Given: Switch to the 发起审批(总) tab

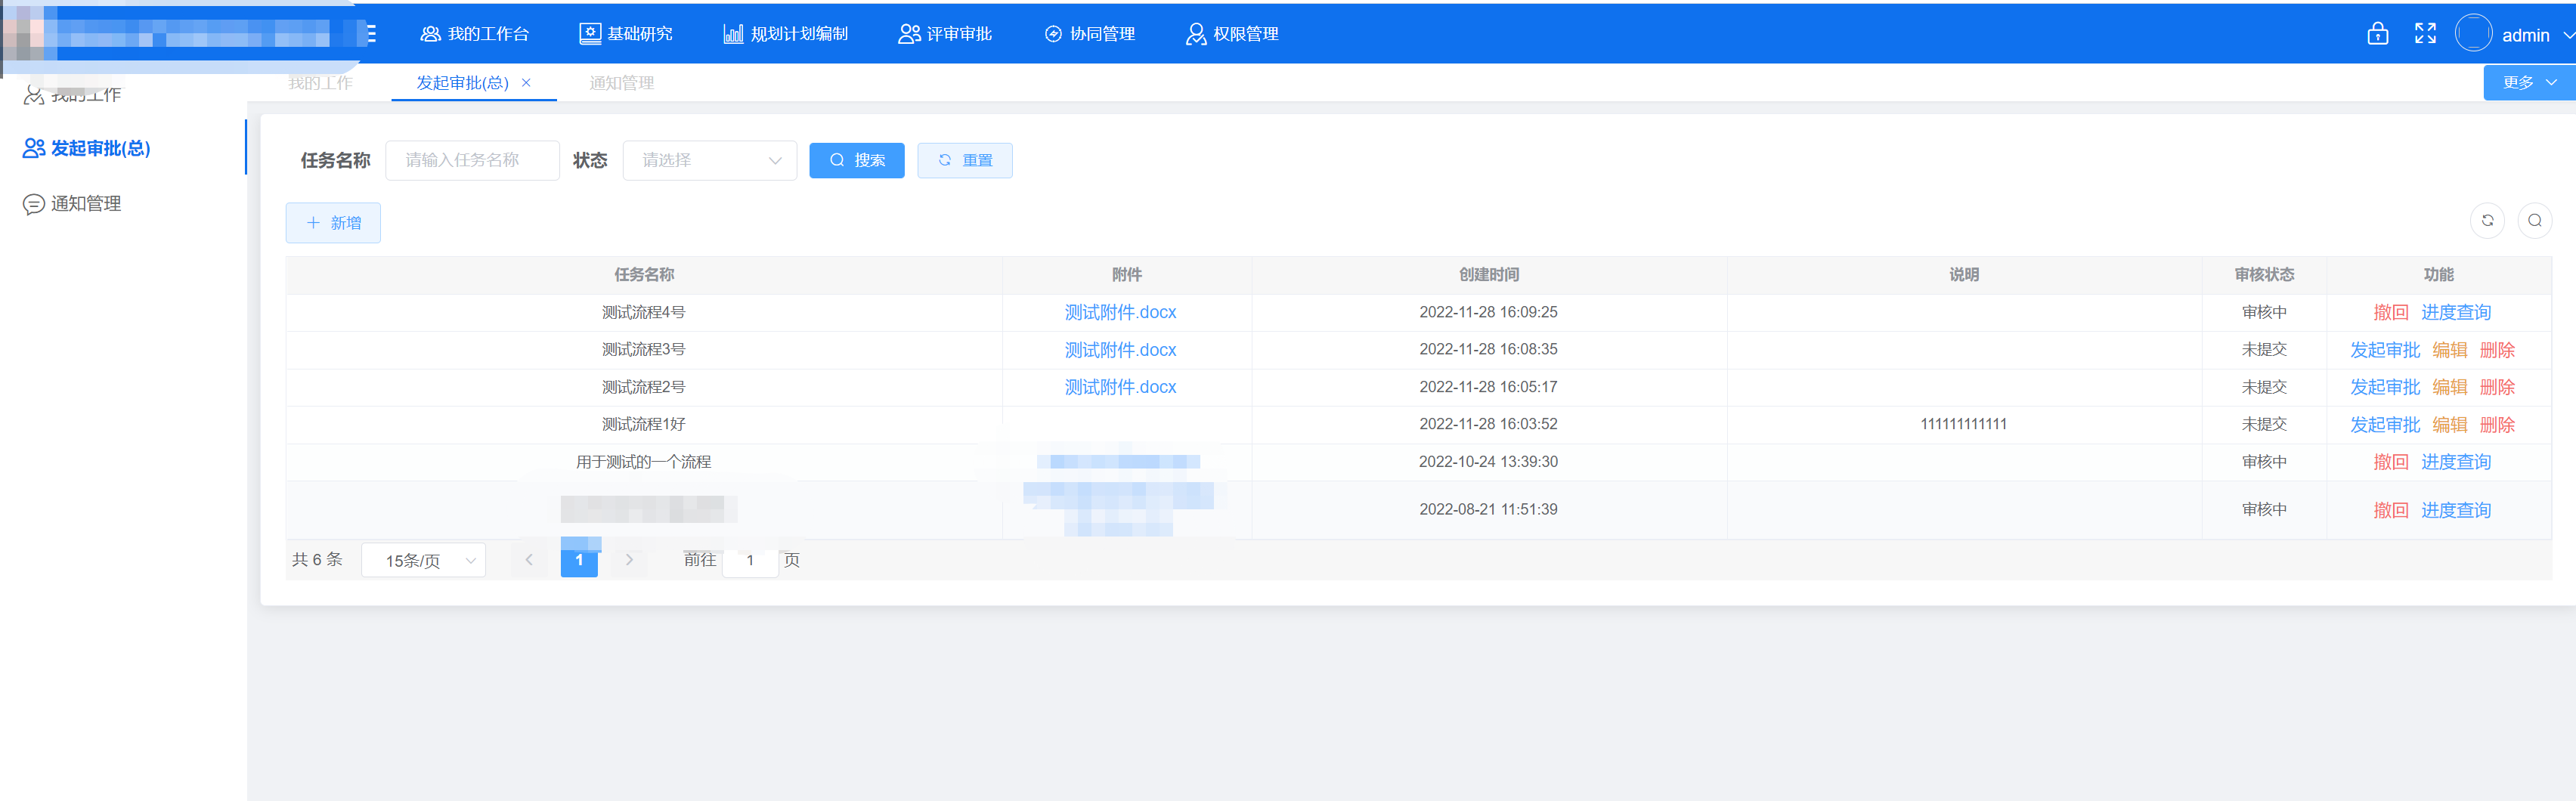Looking at the screenshot, I should point(462,83).
